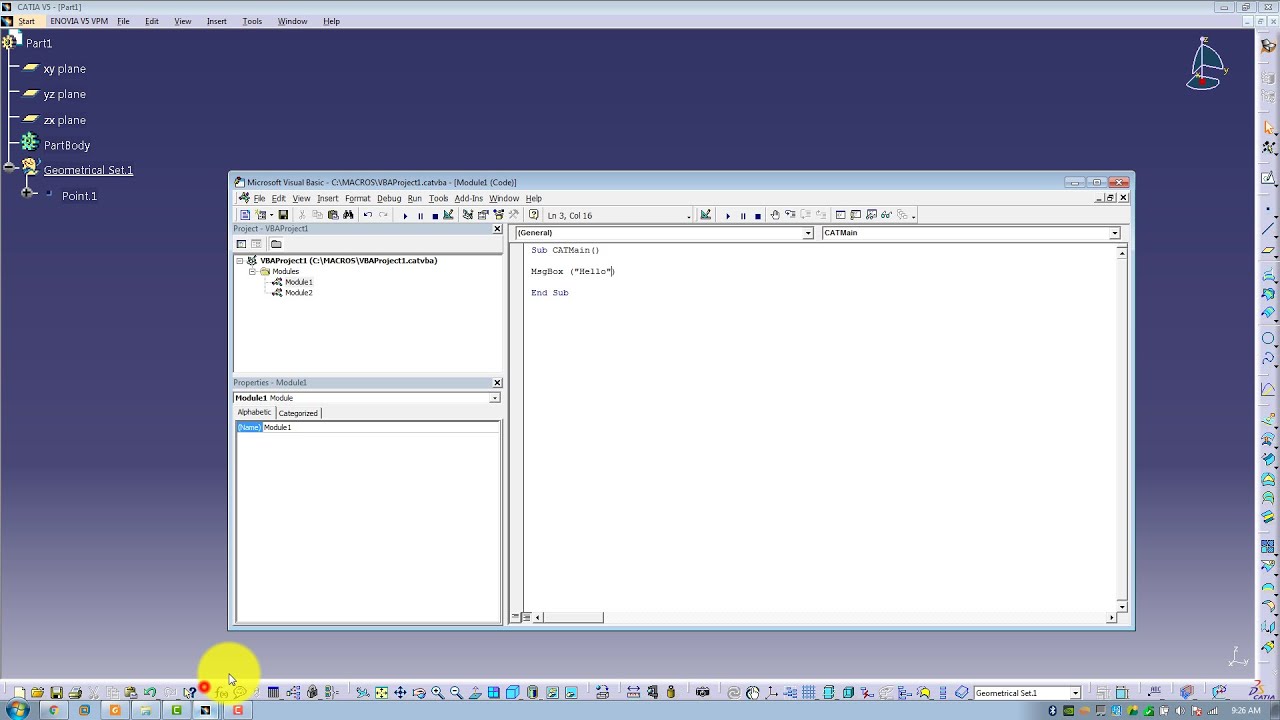1280x720 pixels.
Task: Click the code line MsgBox ("Hello"
Action: (x=572, y=271)
